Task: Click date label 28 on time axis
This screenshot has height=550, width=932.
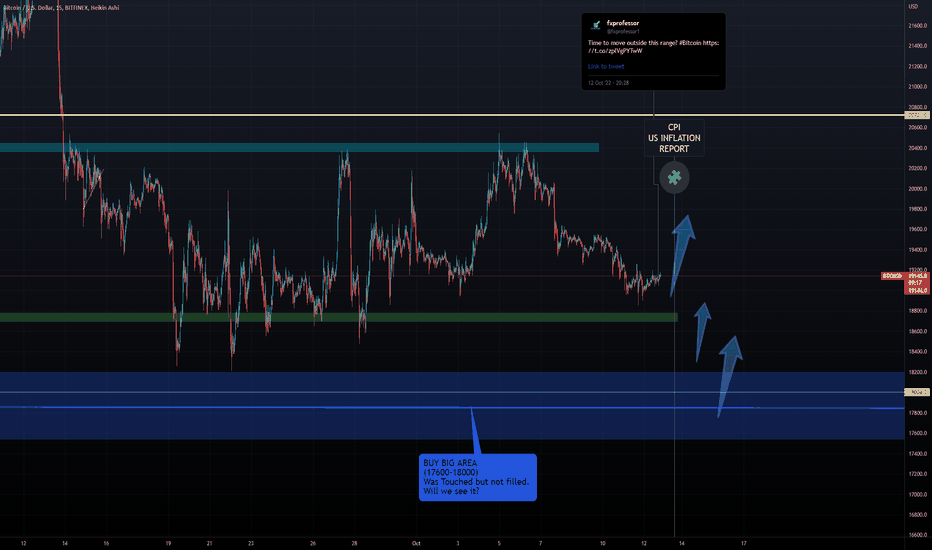Action: [354, 543]
